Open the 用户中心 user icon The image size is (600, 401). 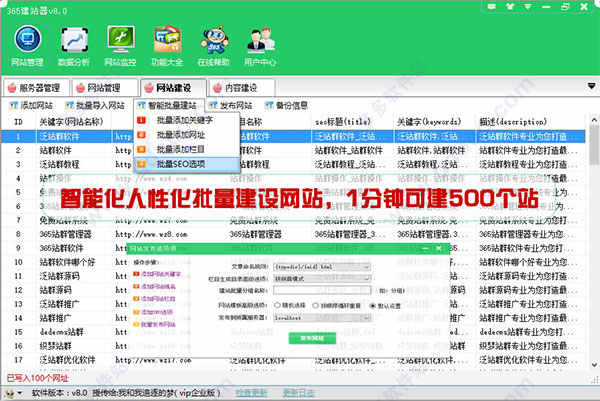[259, 45]
